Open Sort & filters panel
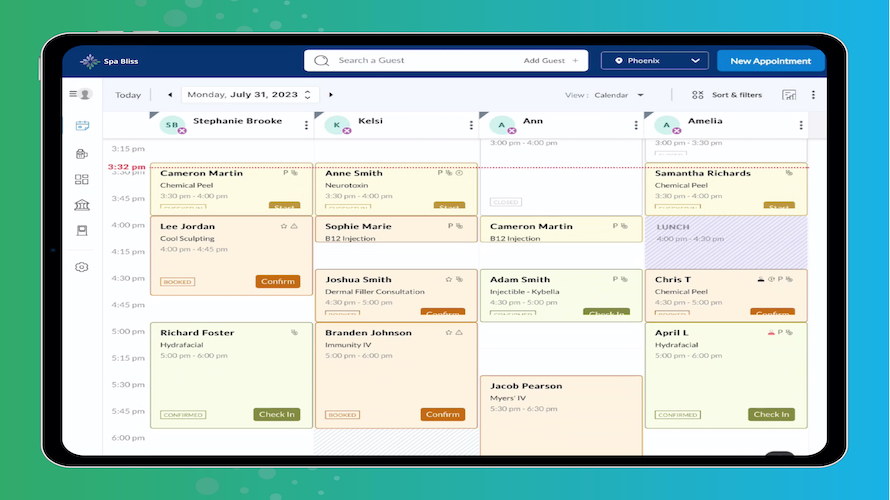The width and height of the screenshot is (890, 500). coord(727,95)
